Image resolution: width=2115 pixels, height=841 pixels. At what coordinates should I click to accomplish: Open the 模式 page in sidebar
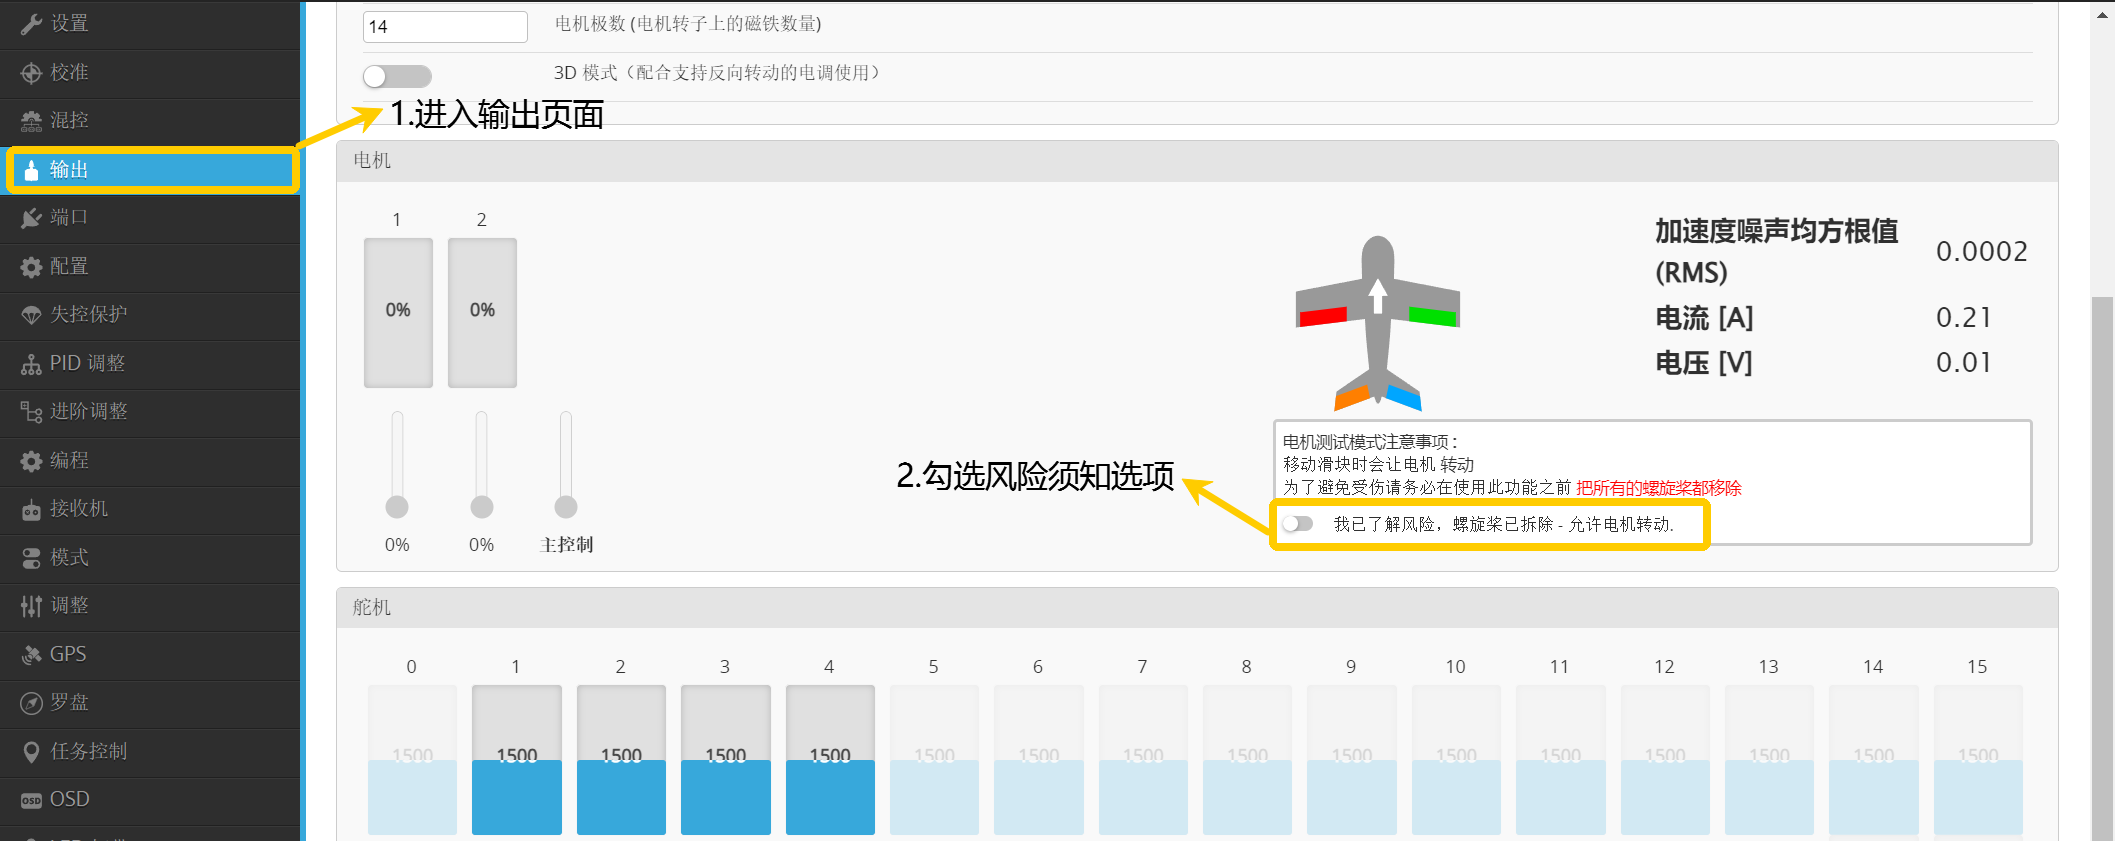(x=69, y=557)
